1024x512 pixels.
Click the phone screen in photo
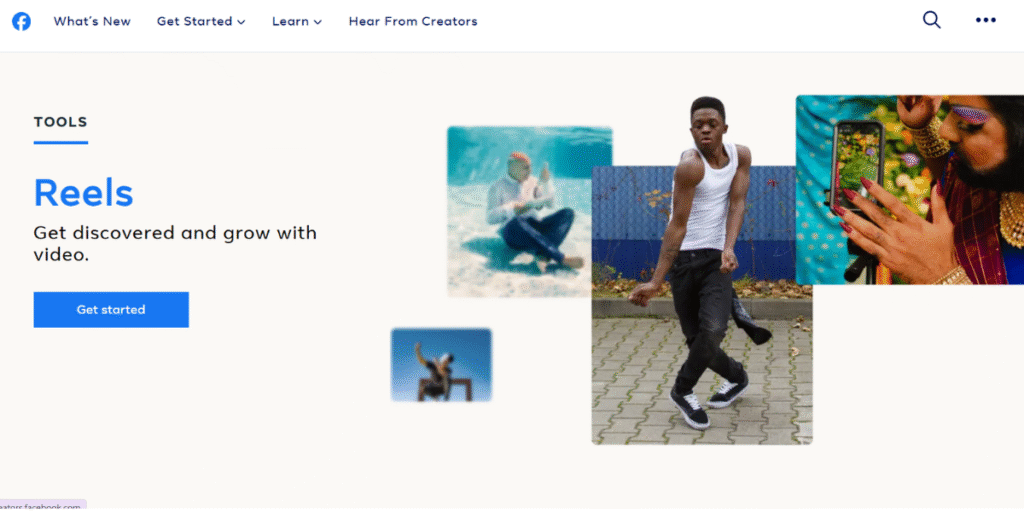click(x=857, y=161)
